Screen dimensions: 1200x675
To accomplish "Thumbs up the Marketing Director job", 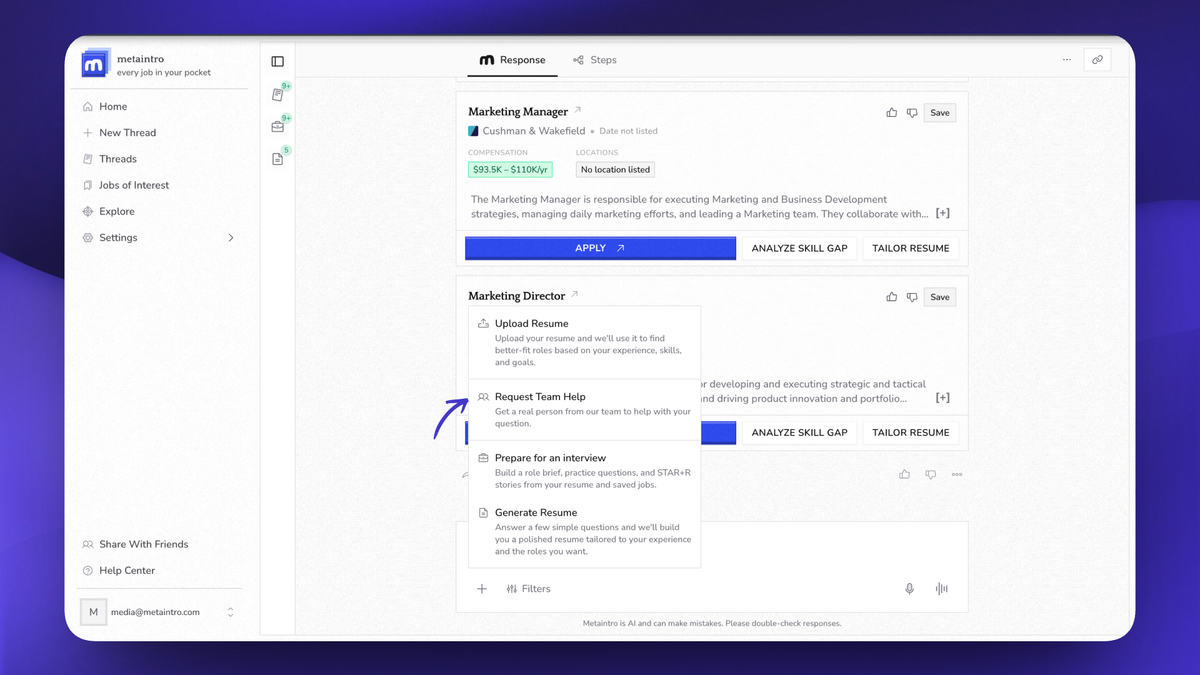I will 892,297.
